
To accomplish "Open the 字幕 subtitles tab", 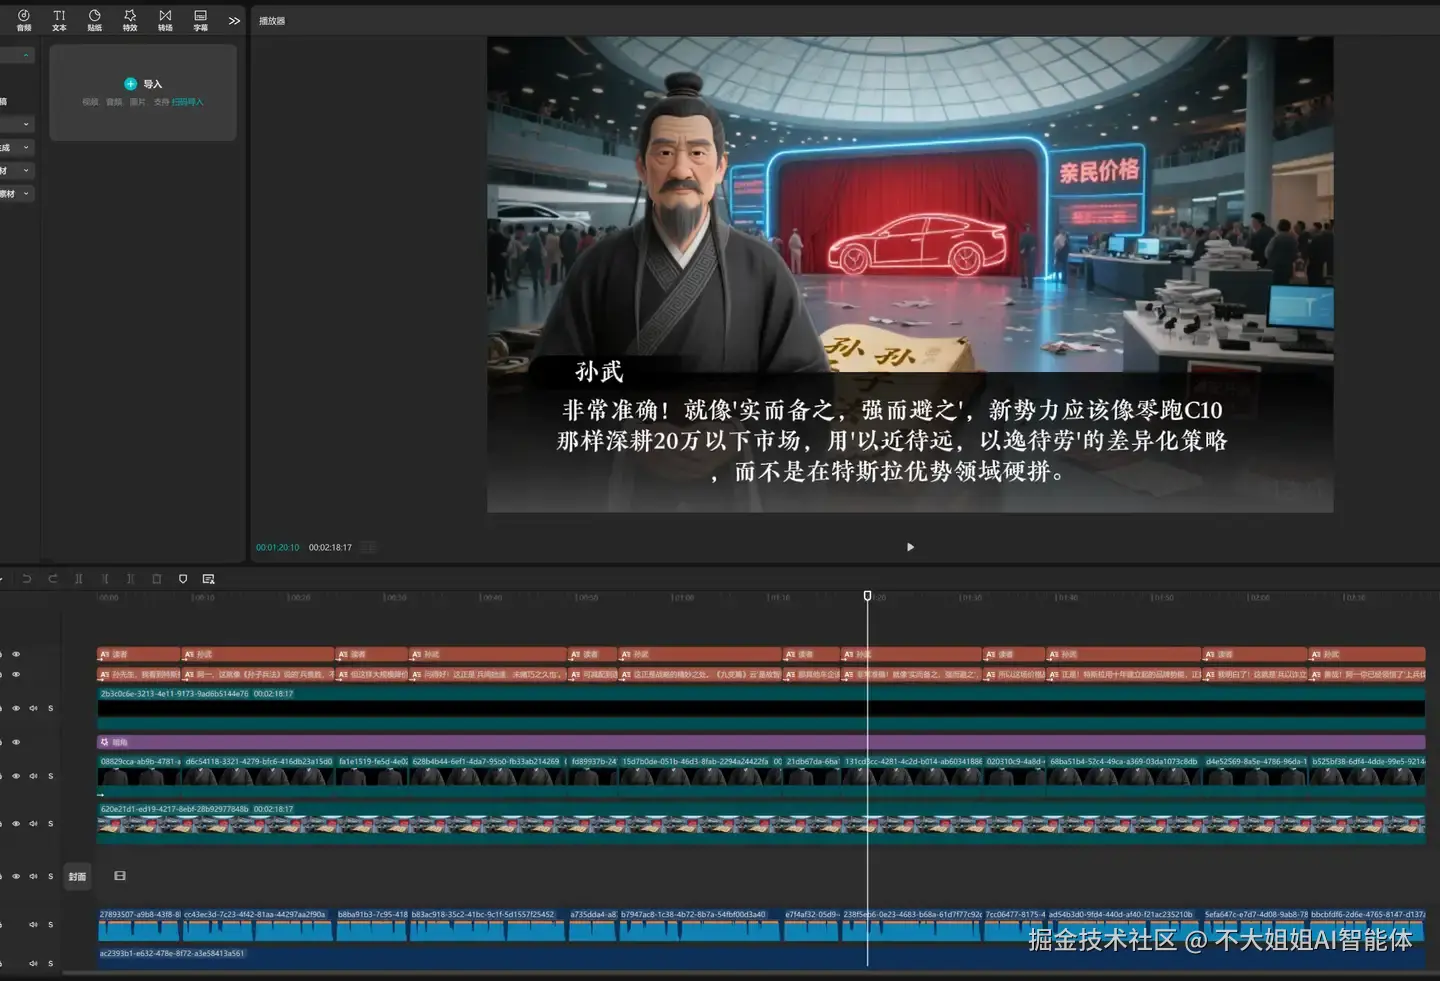I will click(x=200, y=20).
